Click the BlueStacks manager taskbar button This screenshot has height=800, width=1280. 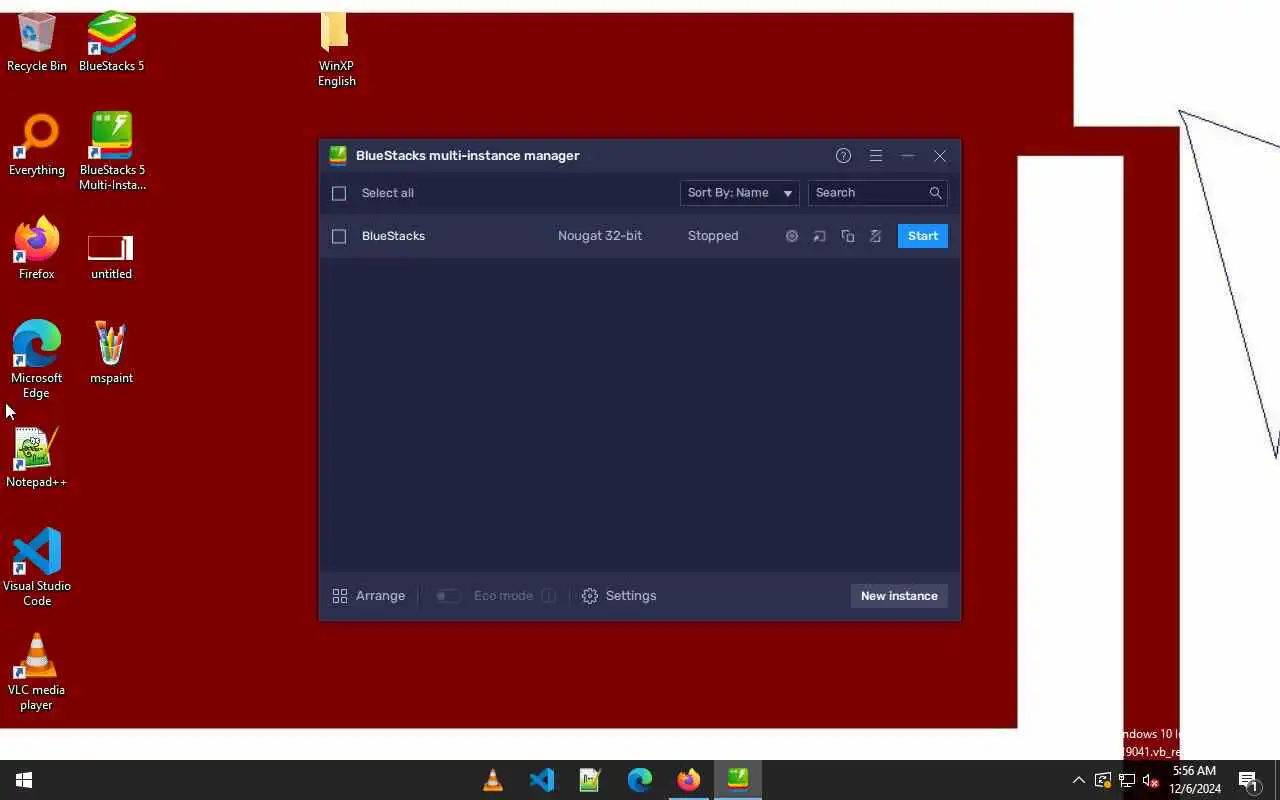pyautogui.click(x=738, y=780)
